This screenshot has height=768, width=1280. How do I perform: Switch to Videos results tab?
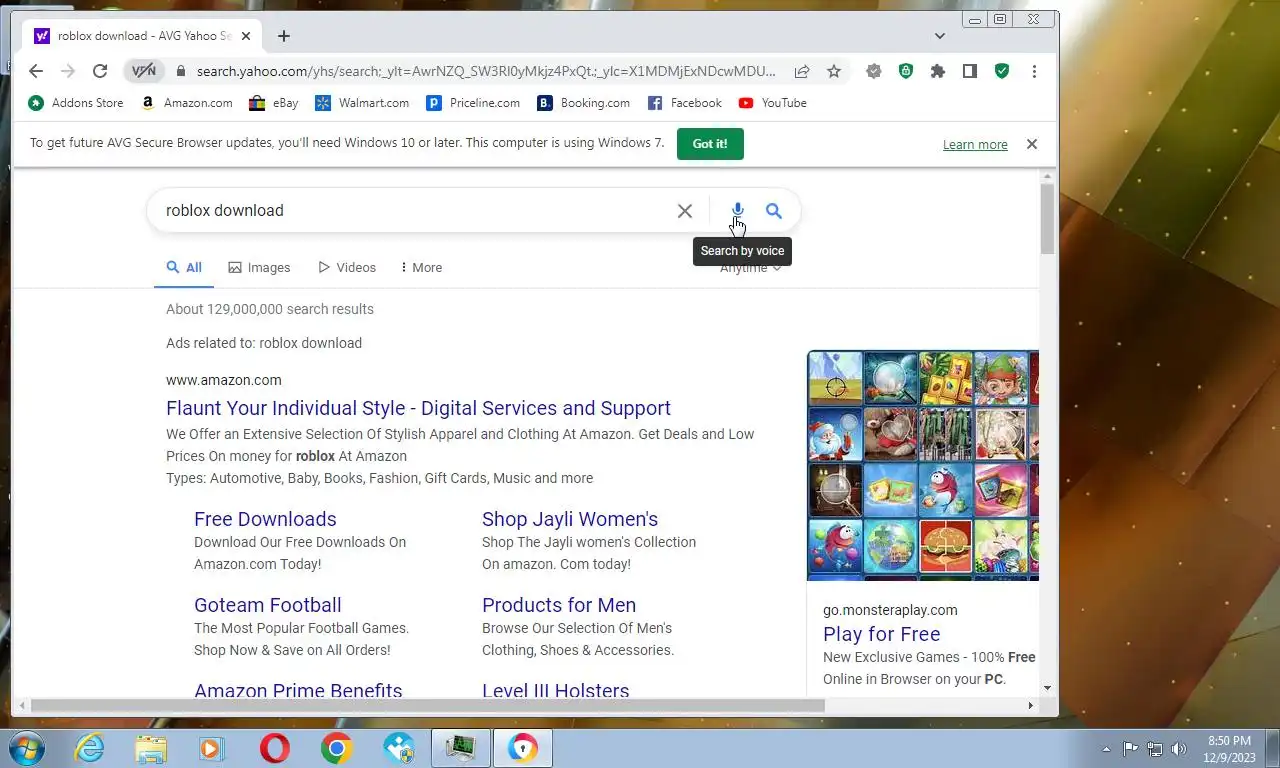click(x=347, y=267)
